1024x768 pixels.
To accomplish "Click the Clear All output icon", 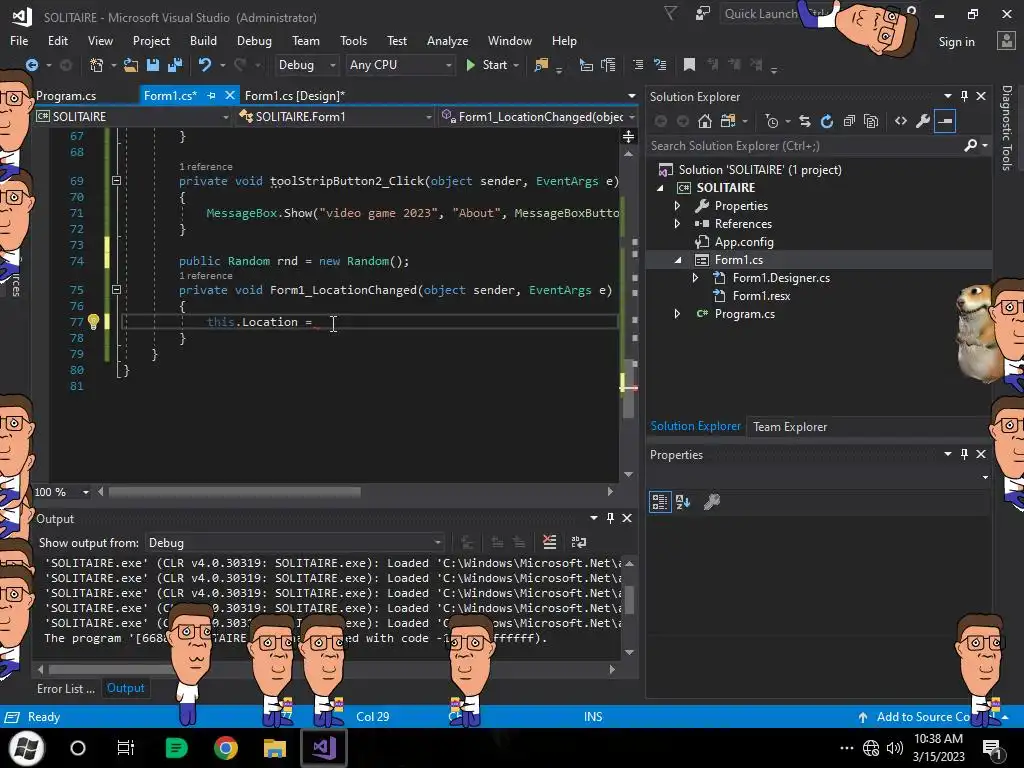I will pyautogui.click(x=549, y=542).
